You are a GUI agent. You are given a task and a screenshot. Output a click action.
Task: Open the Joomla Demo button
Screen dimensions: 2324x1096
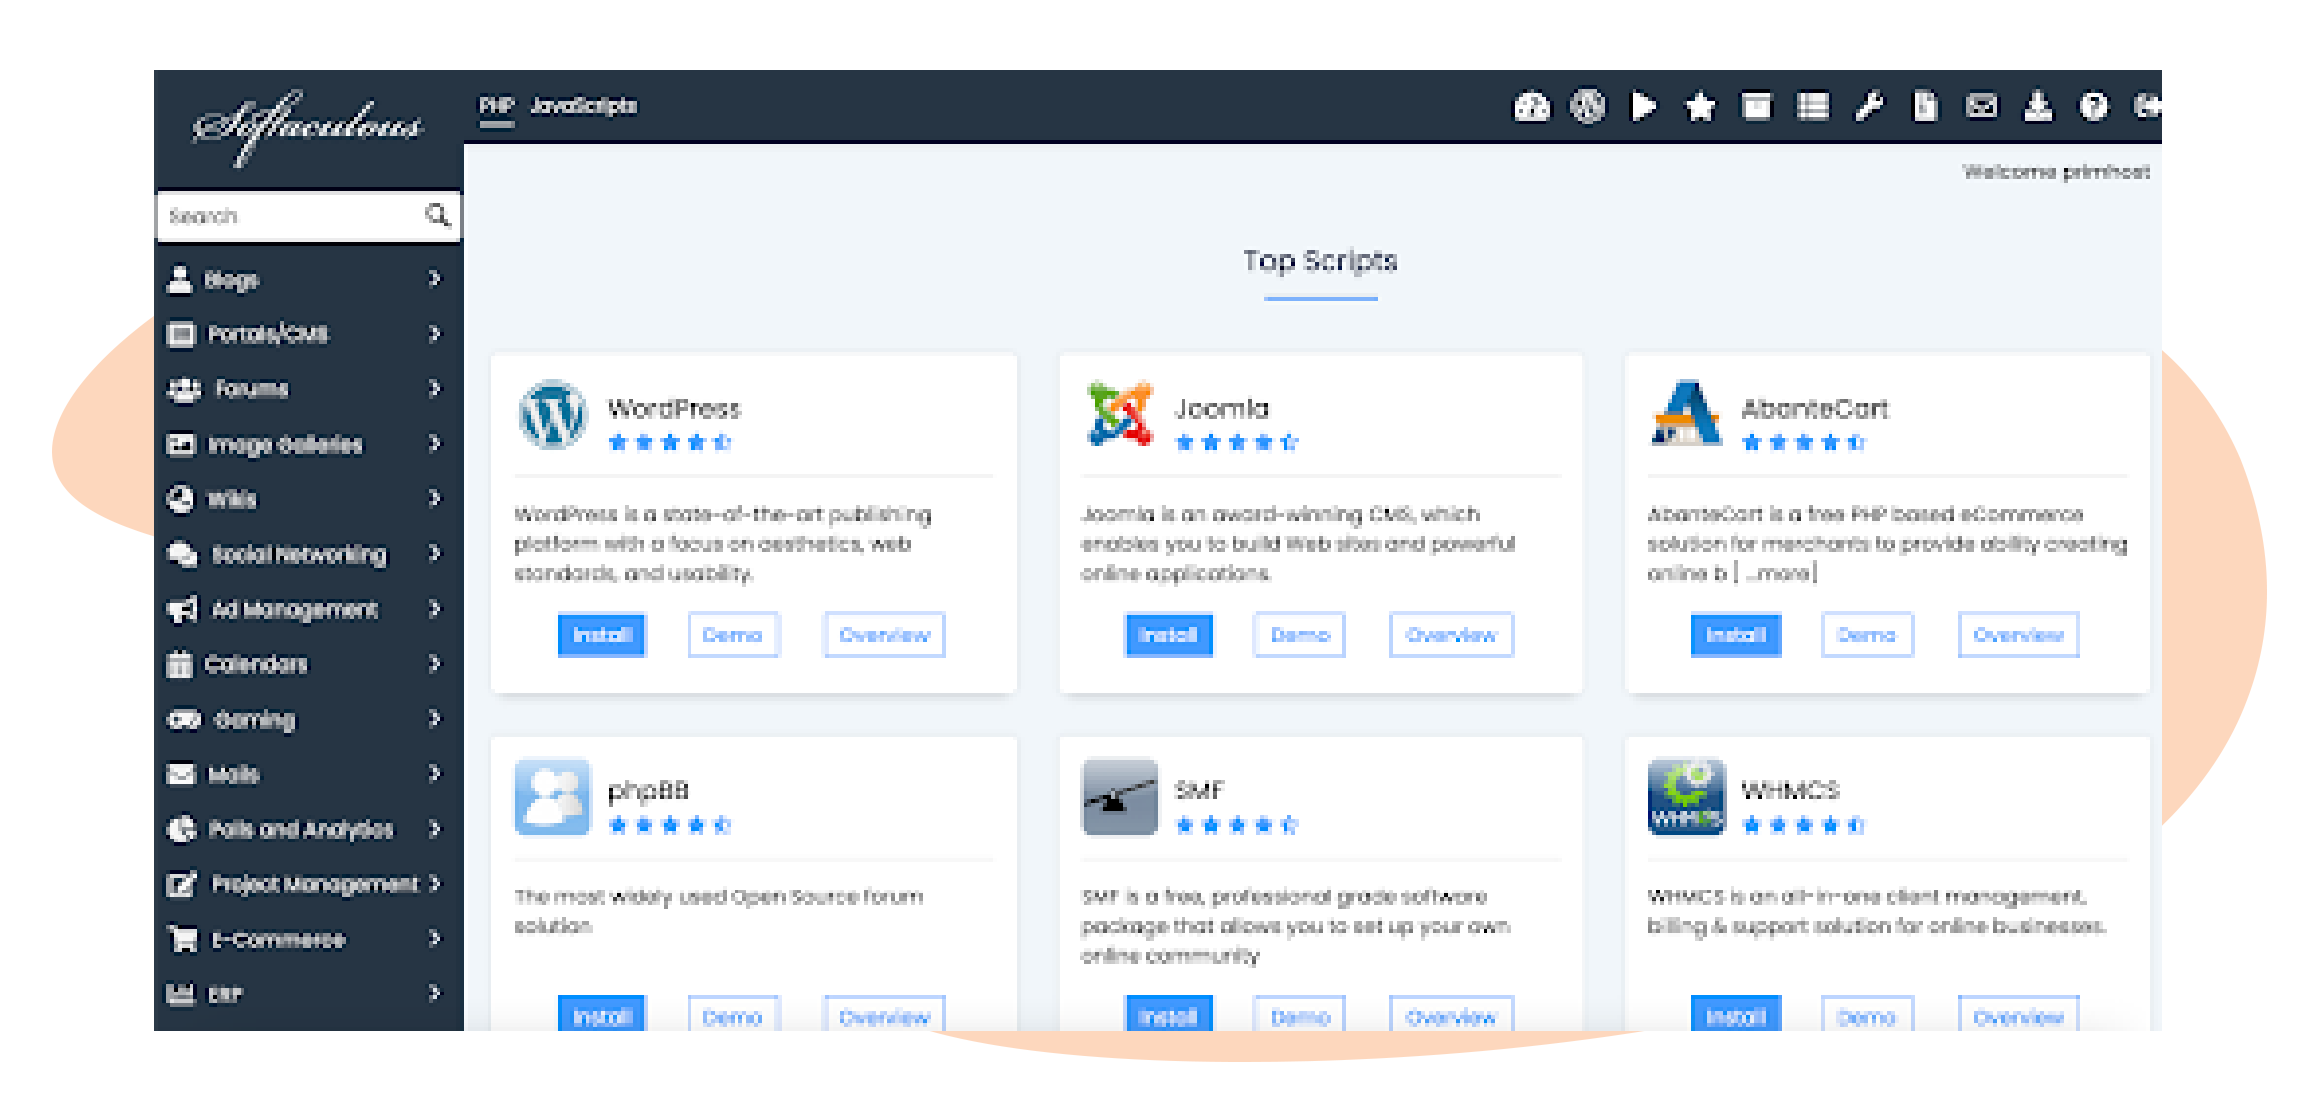coord(1299,635)
